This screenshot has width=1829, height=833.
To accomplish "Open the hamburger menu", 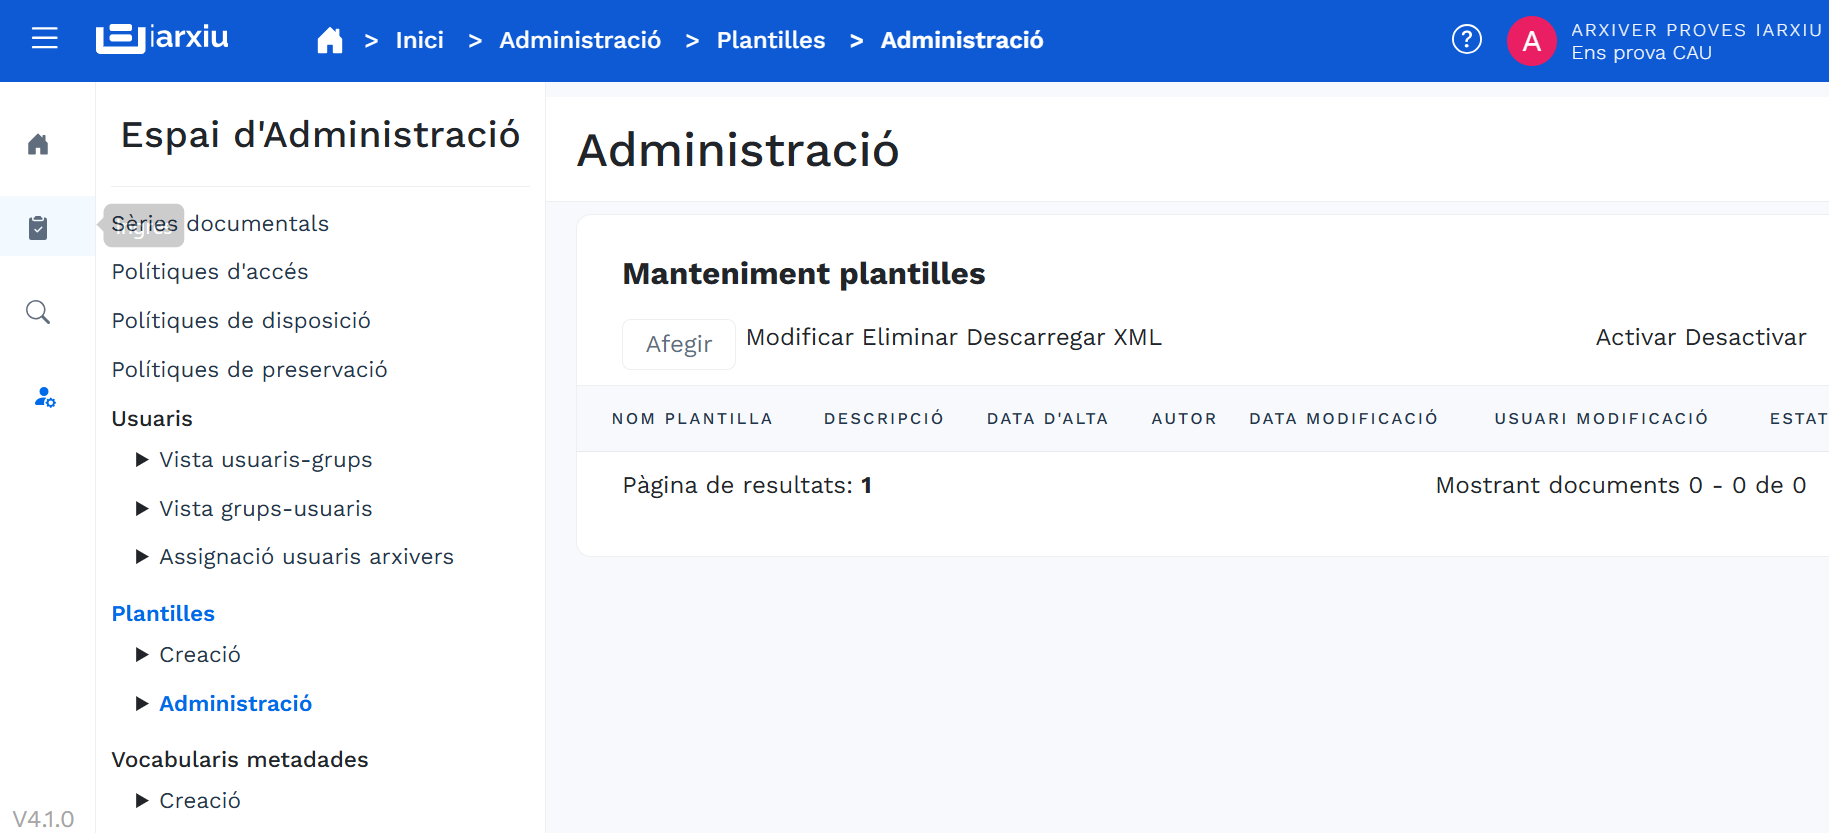I will [x=45, y=39].
